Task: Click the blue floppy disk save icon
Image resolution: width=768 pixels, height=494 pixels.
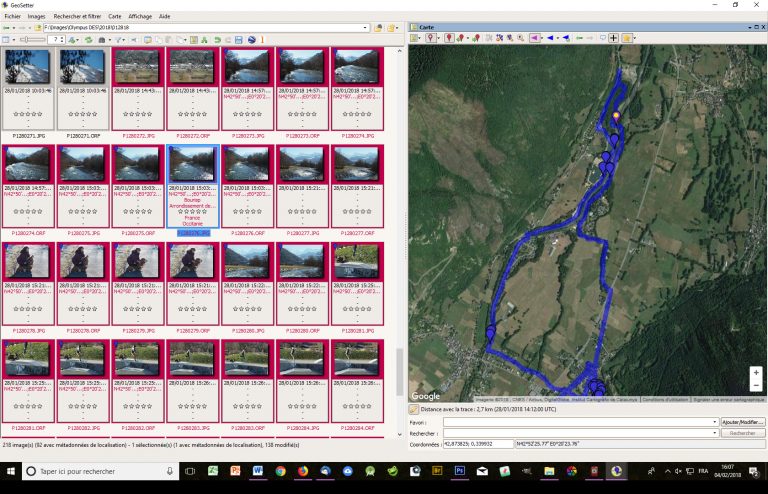Action: click(x=239, y=39)
